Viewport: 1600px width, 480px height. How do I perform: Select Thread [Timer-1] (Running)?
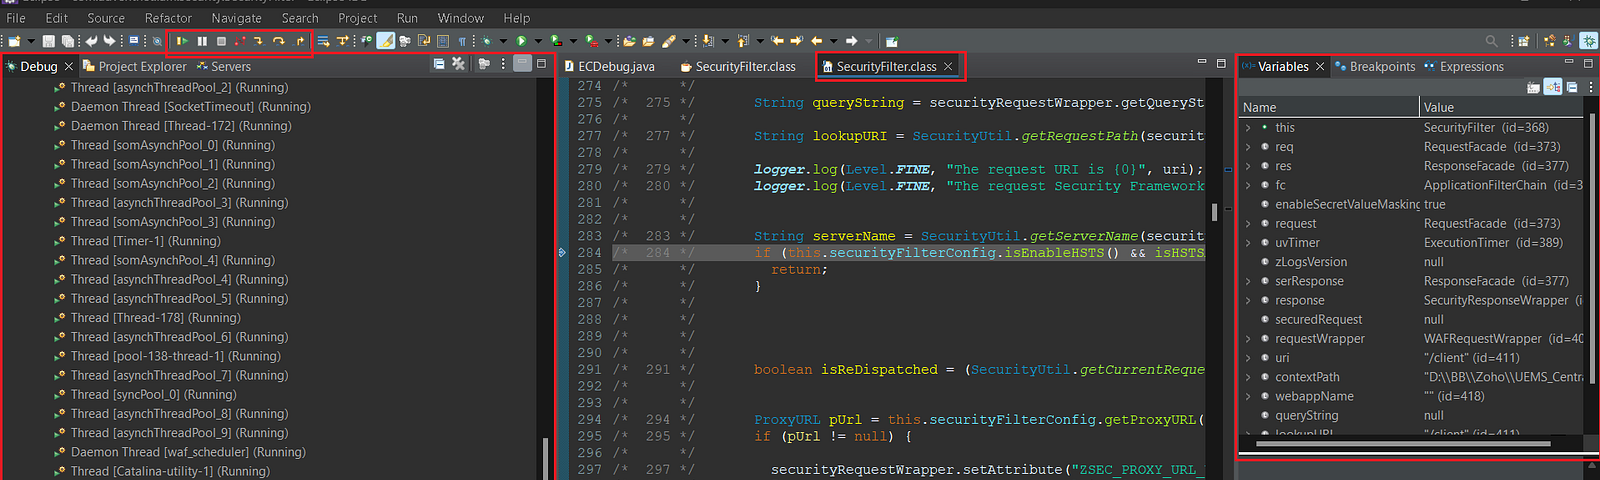click(x=145, y=241)
